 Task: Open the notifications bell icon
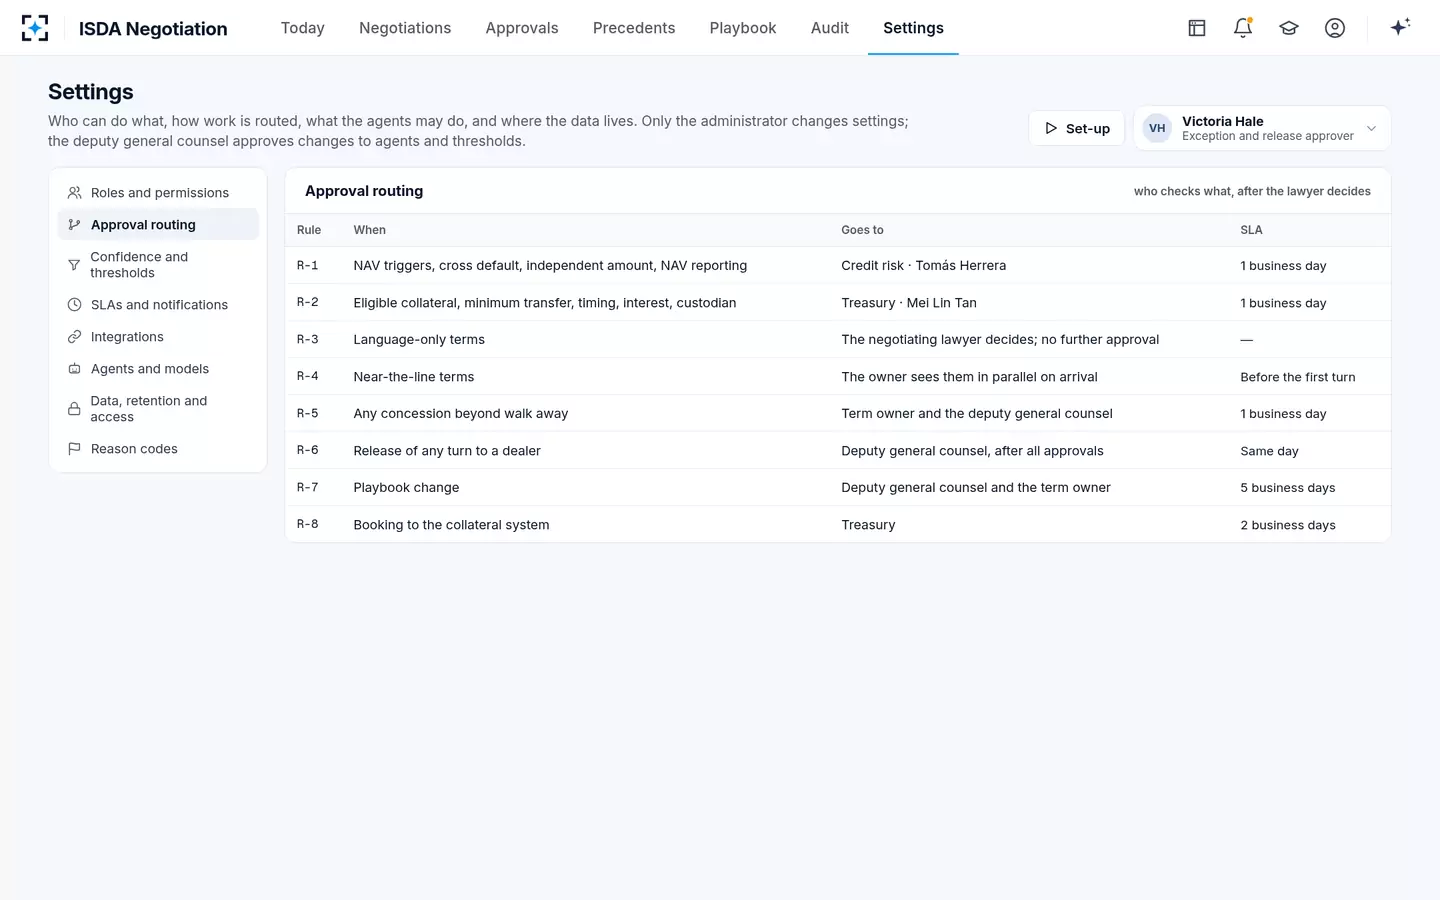pyautogui.click(x=1243, y=28)
